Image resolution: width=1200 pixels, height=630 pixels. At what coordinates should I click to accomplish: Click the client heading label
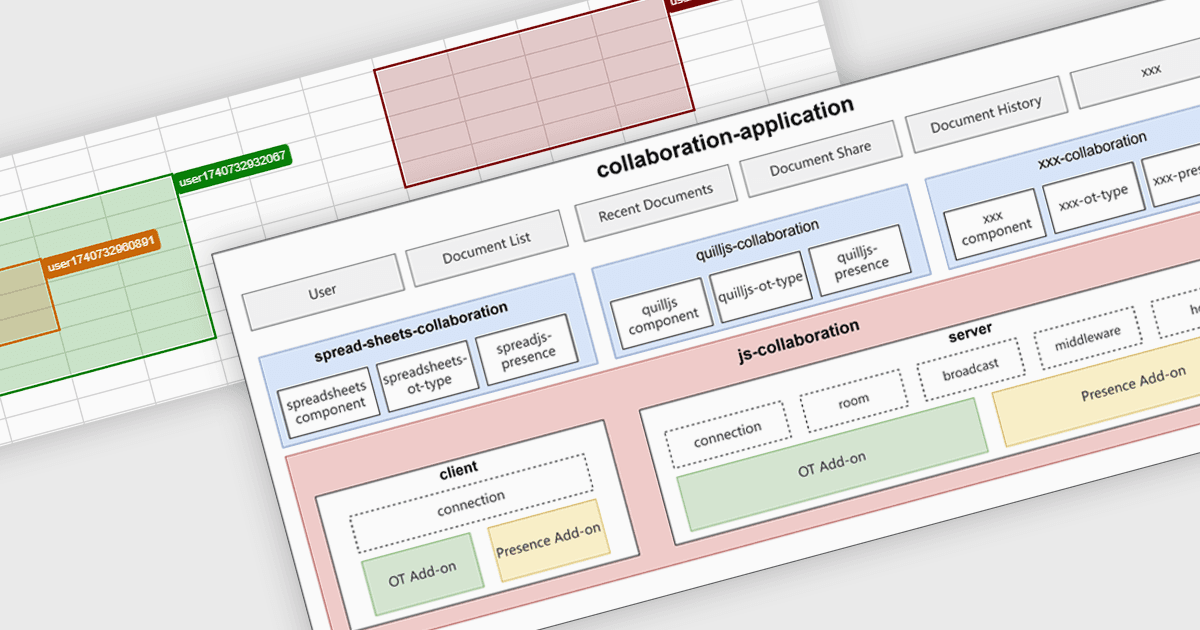point(458,469)
